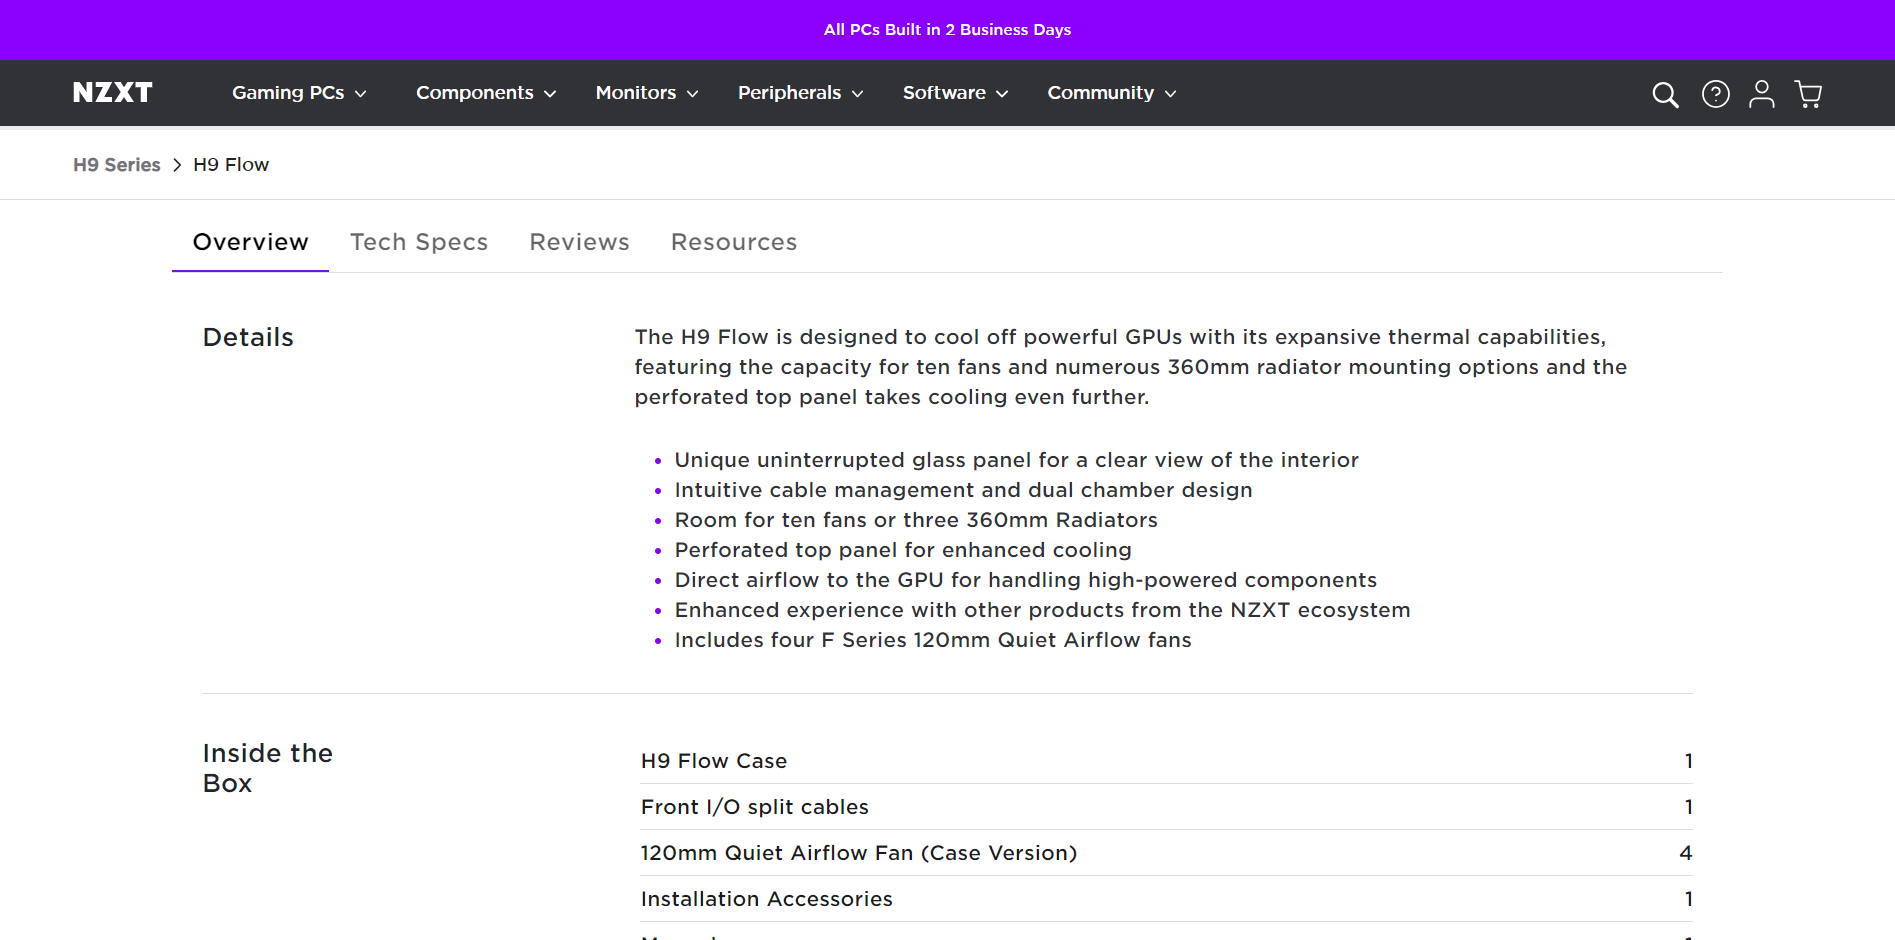Image resolution: width=1895 pixels, height=940 pixels.
Task: Open the user account icon
Action: 1761,94
